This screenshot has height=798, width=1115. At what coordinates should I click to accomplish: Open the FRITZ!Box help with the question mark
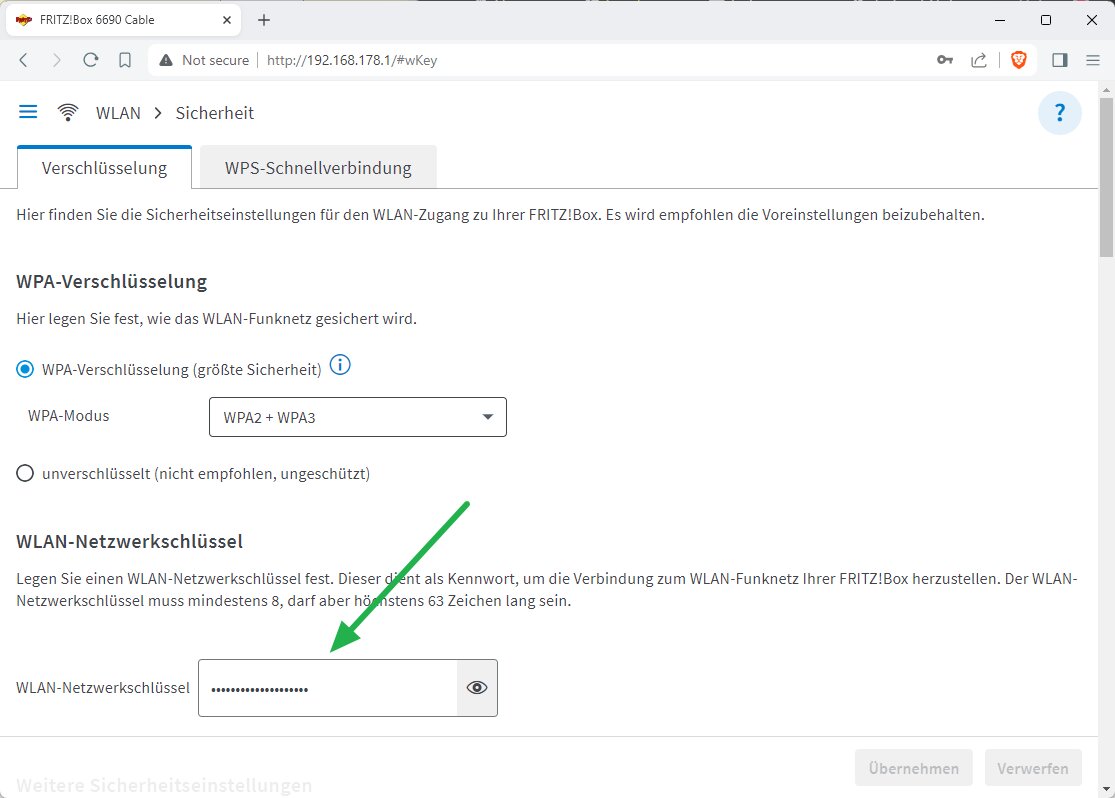tap(1059, 112)
